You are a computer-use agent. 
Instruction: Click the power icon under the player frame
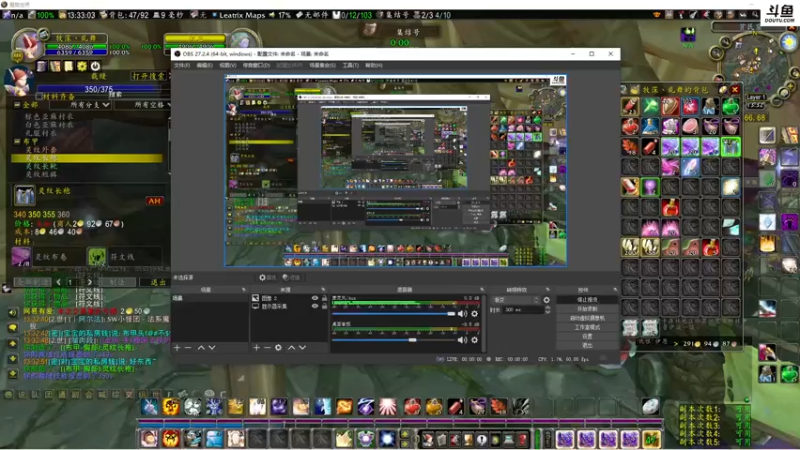[x=95, y=66]
